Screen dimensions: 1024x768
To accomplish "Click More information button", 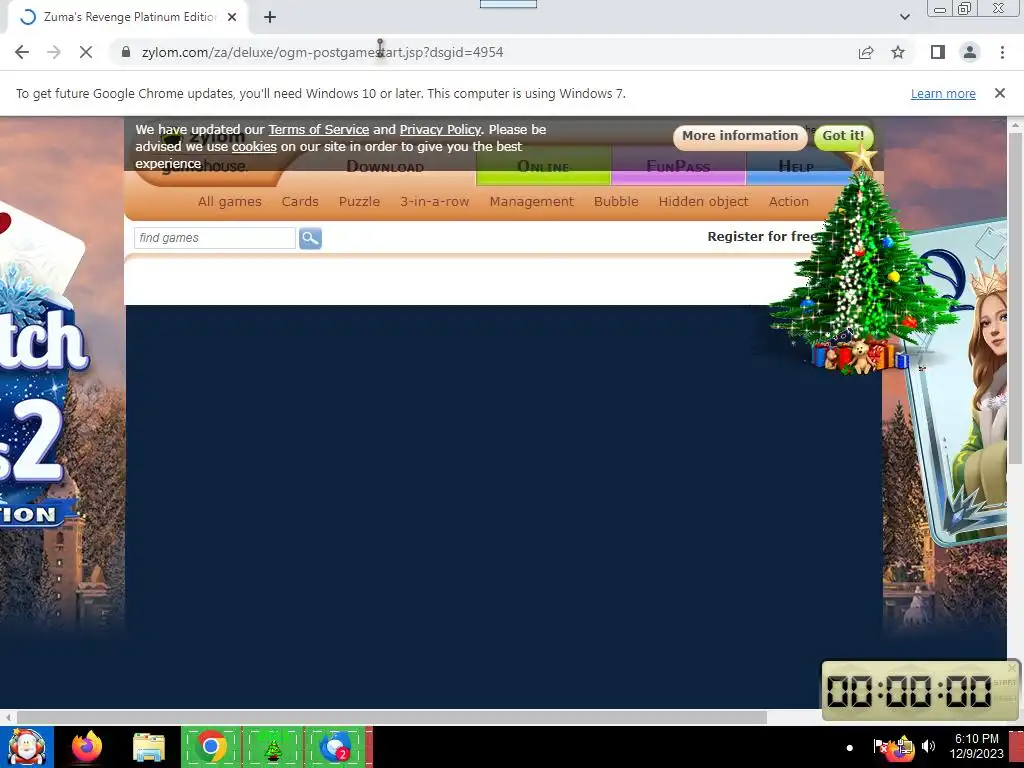I will click(740, 136).
